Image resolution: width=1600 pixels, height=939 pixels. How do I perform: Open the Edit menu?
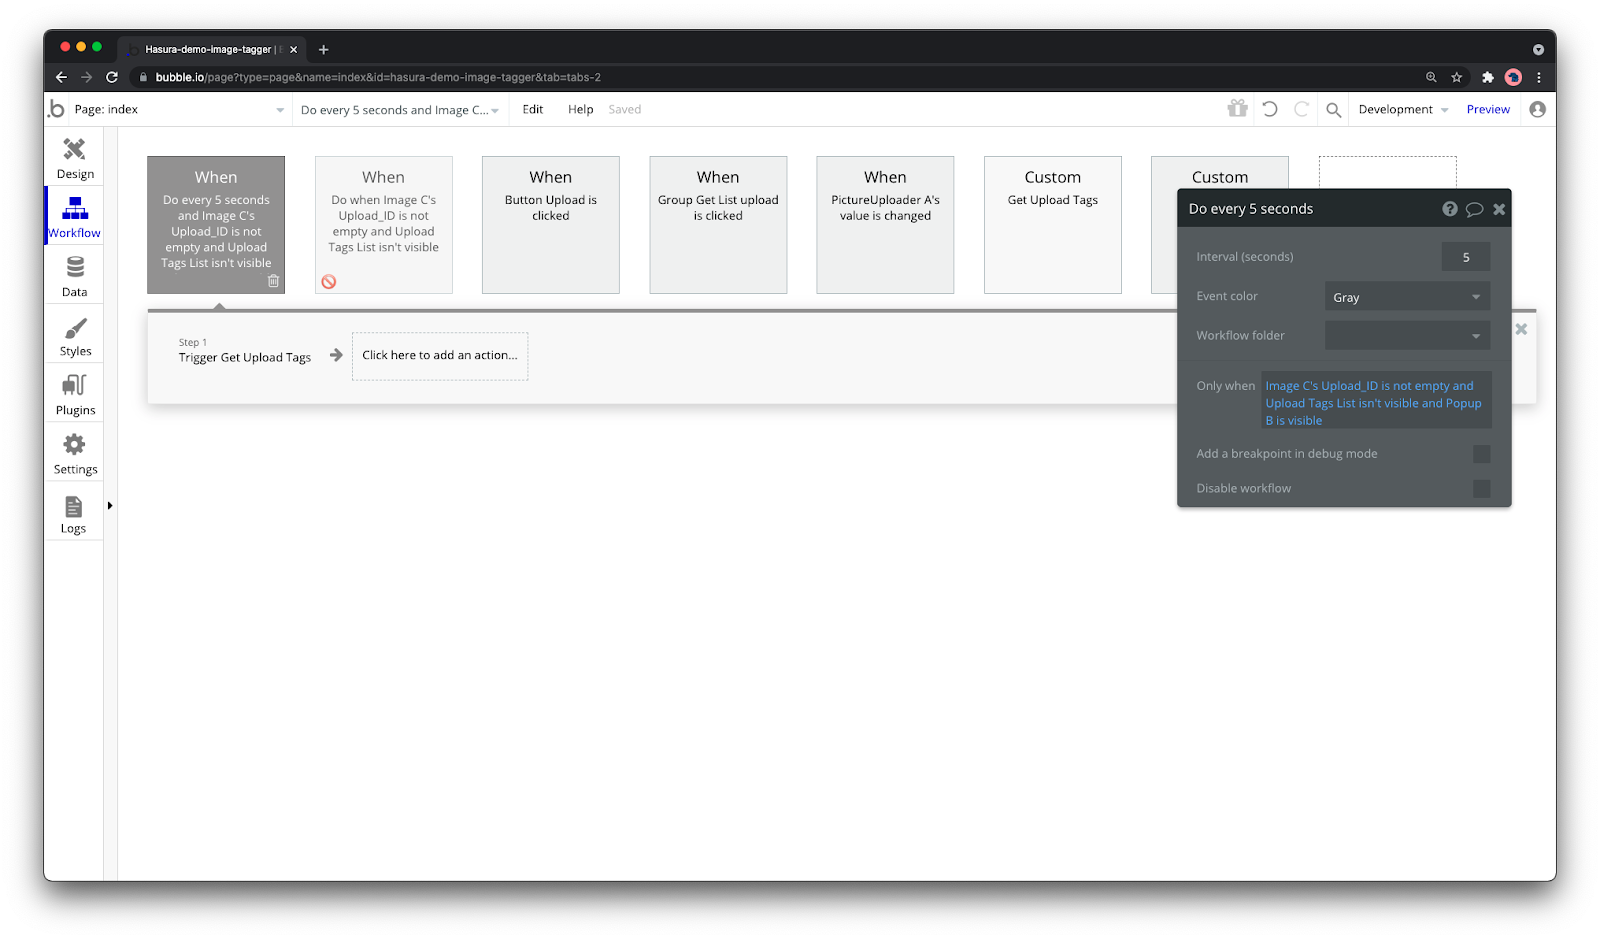533,110
